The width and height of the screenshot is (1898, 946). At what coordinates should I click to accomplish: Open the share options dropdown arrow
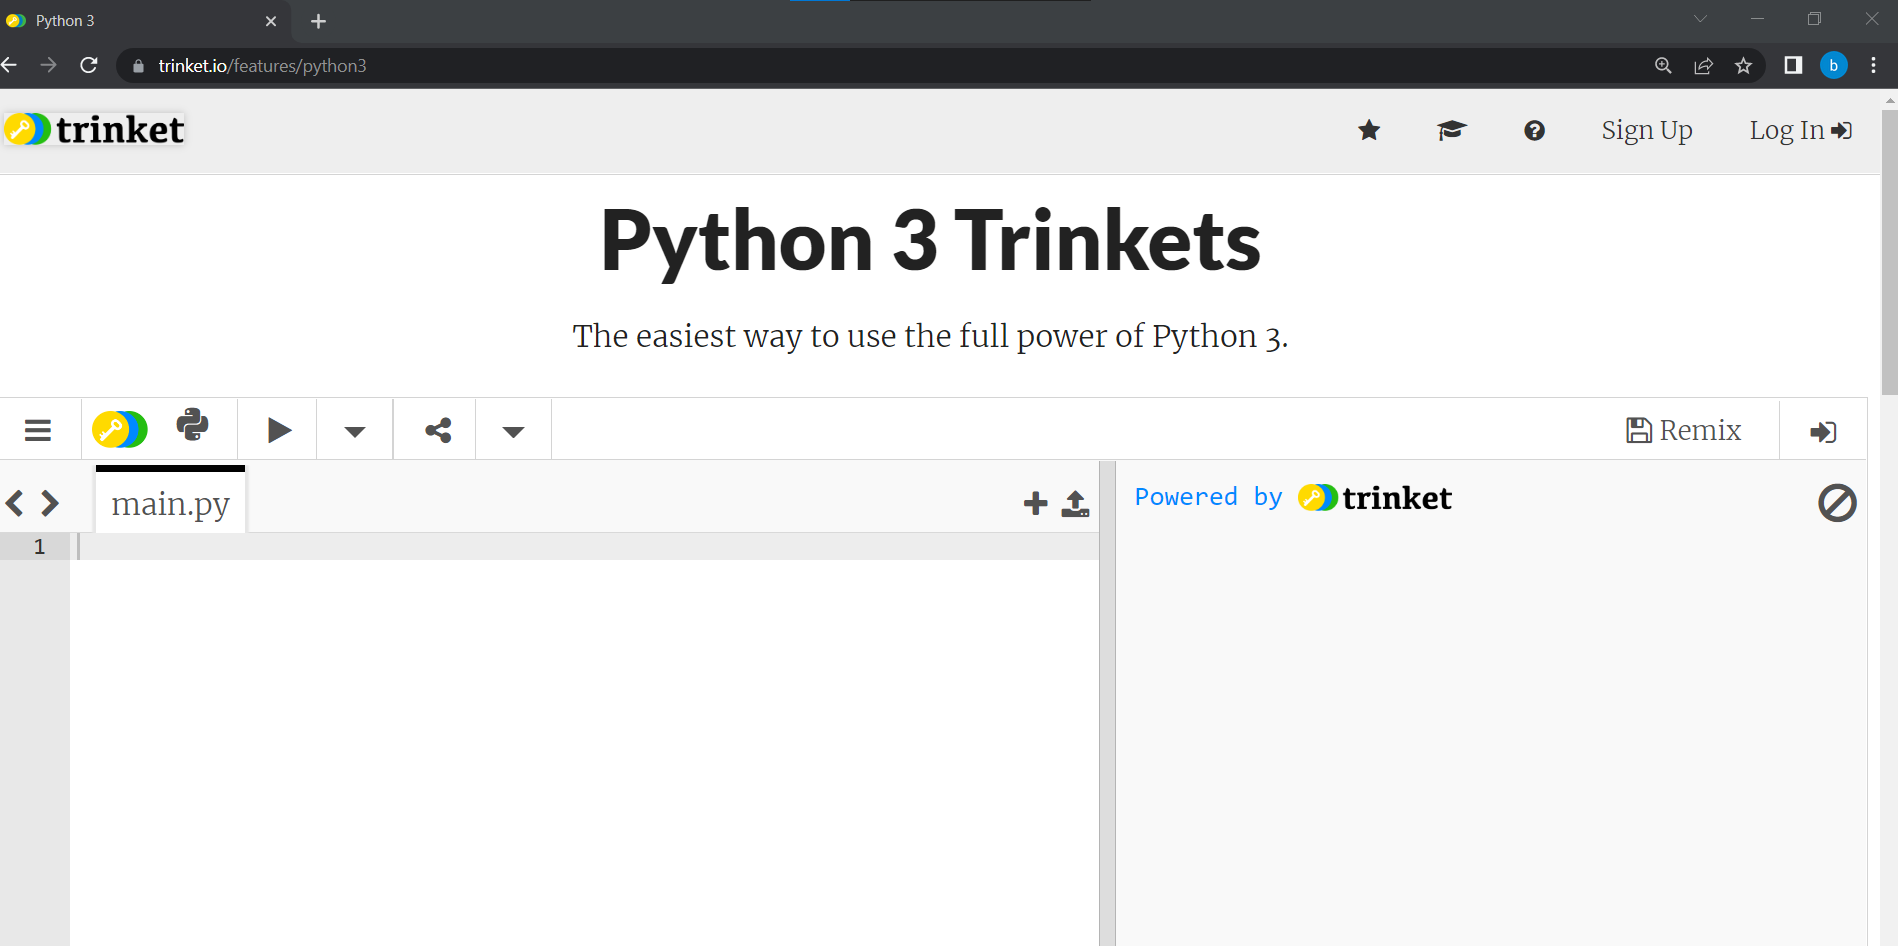tap(512, 431)
